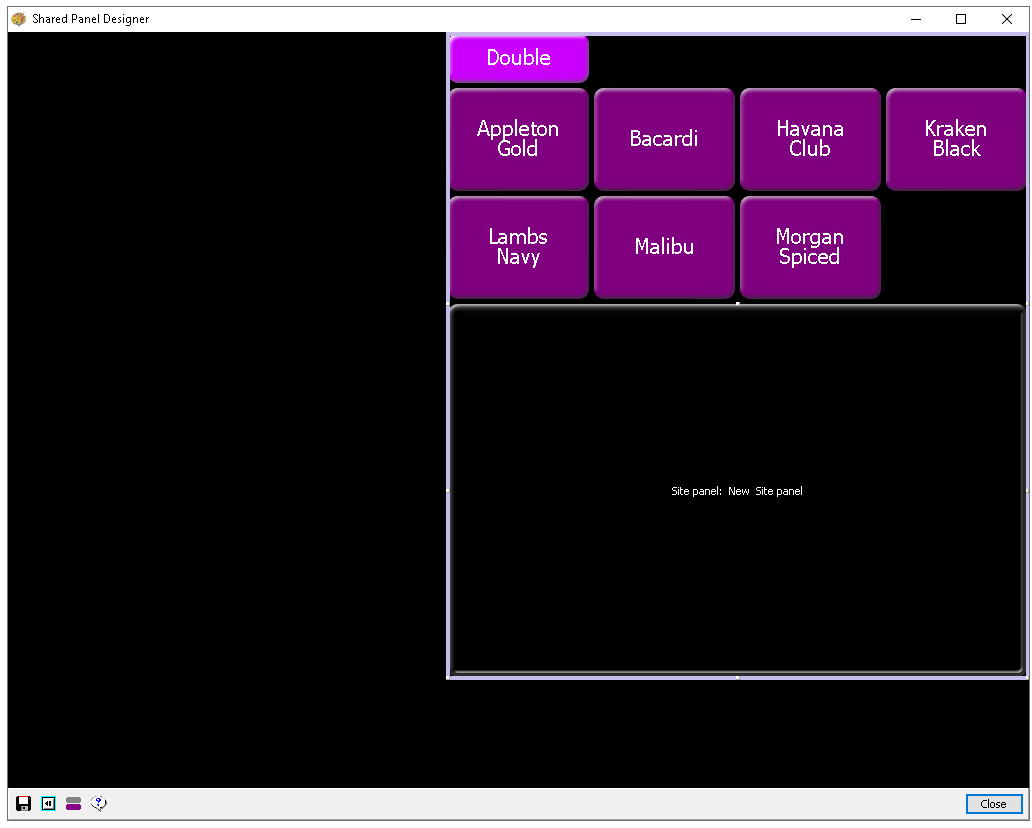Image resolution: width=1032 pixels, height=828 pixels.
Task: Click the grey and purple buttons icon
Action: pos(73,803)
